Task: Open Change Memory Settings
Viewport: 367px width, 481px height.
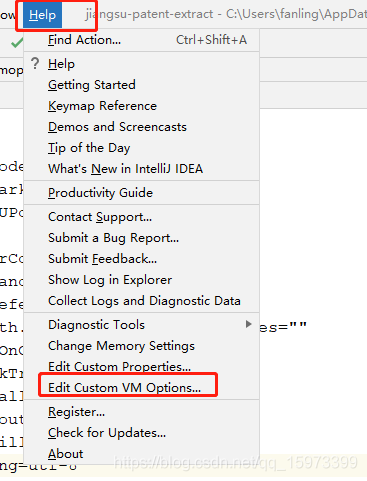Action: [x=142, y=346]
